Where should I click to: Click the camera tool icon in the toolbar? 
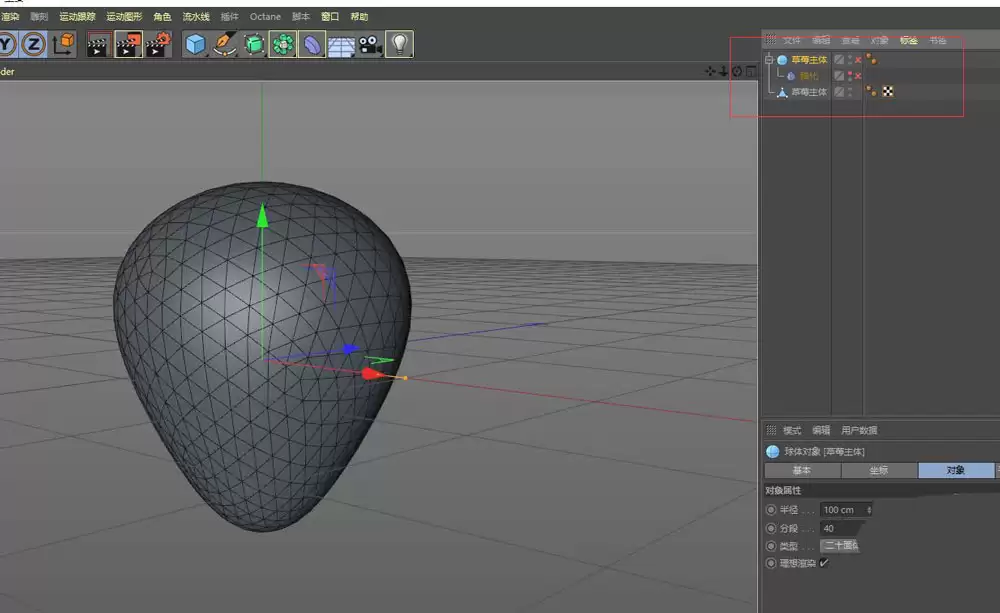[370, 44]
